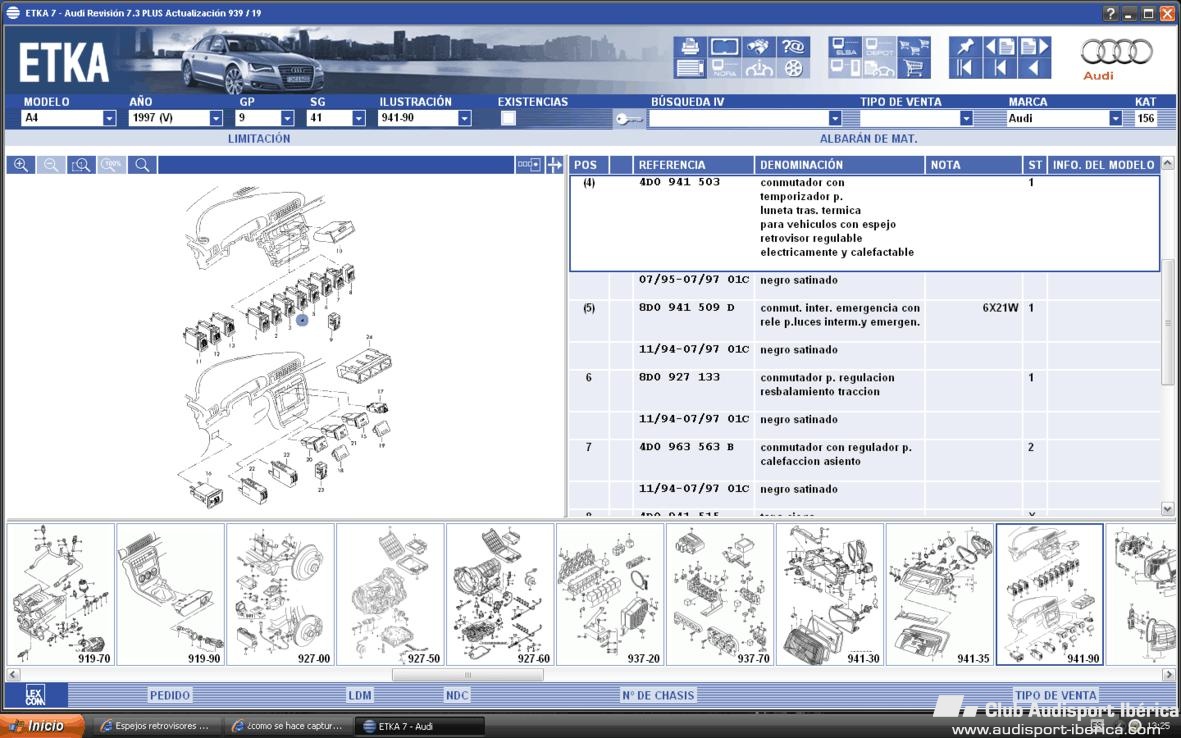Expand the Año dropdown showing 1997 (V)
Image resolution: width=1181 pixels, height=738 pixels.
pyautogui.click(x=216, y=118)
